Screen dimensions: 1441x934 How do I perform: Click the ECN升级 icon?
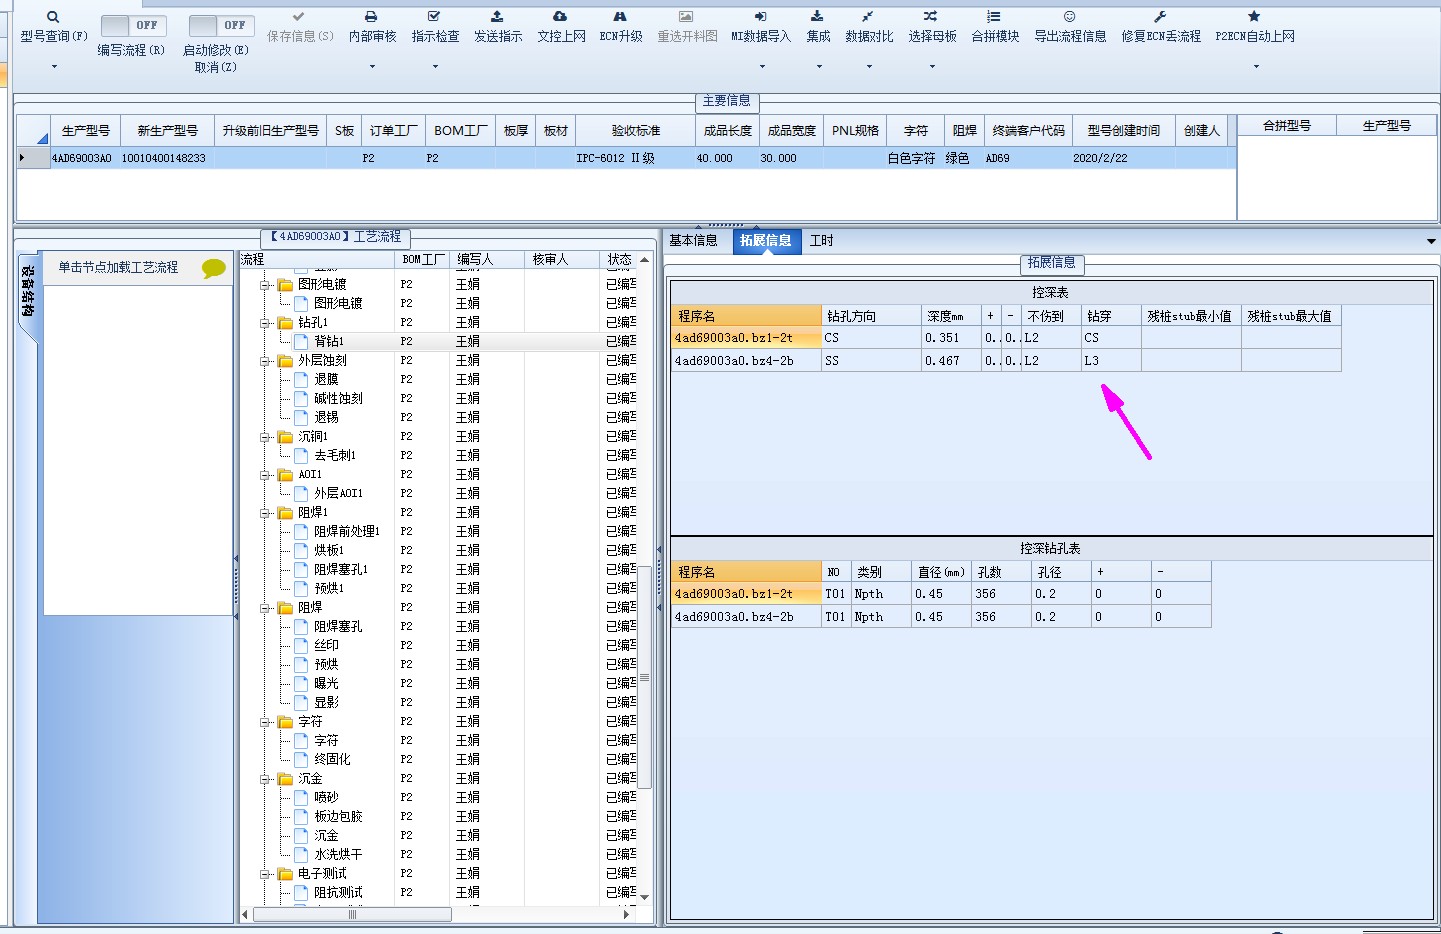(x=620, y=17)
